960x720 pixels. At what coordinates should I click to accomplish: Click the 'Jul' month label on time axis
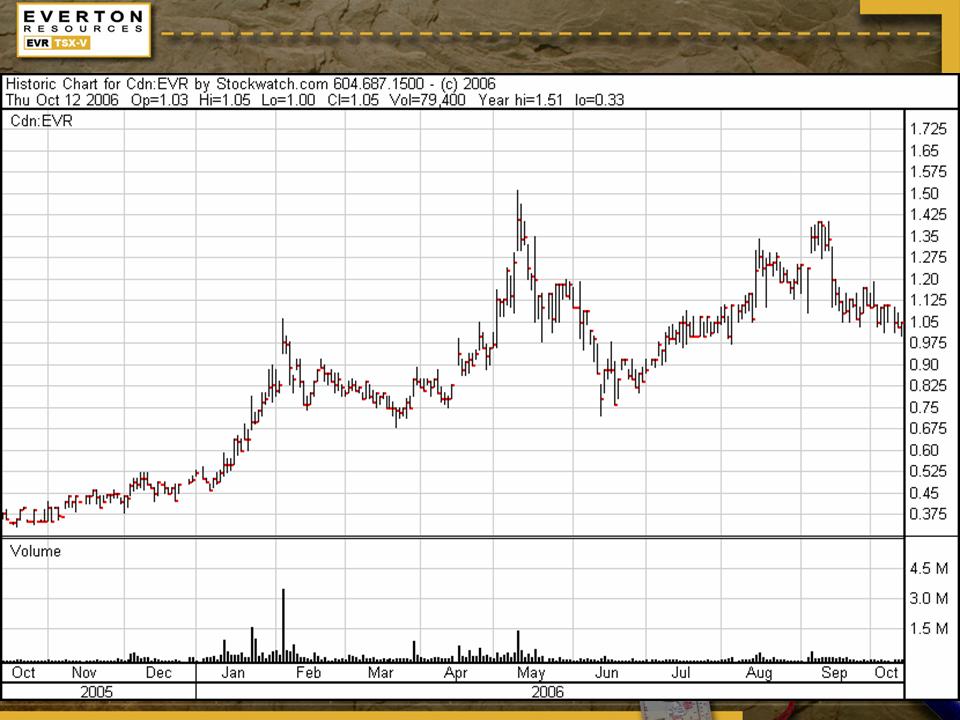tap(681, 673)
